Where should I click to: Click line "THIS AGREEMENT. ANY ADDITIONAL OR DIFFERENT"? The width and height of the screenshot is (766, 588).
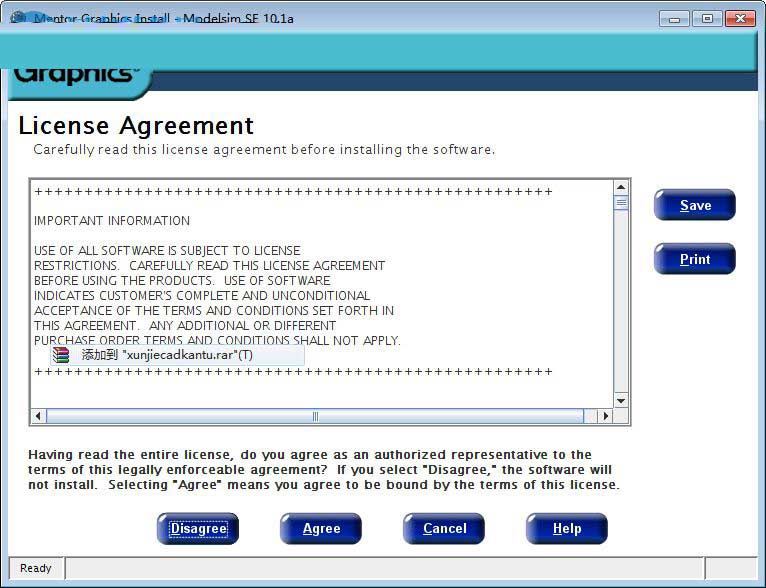(185, 326)
